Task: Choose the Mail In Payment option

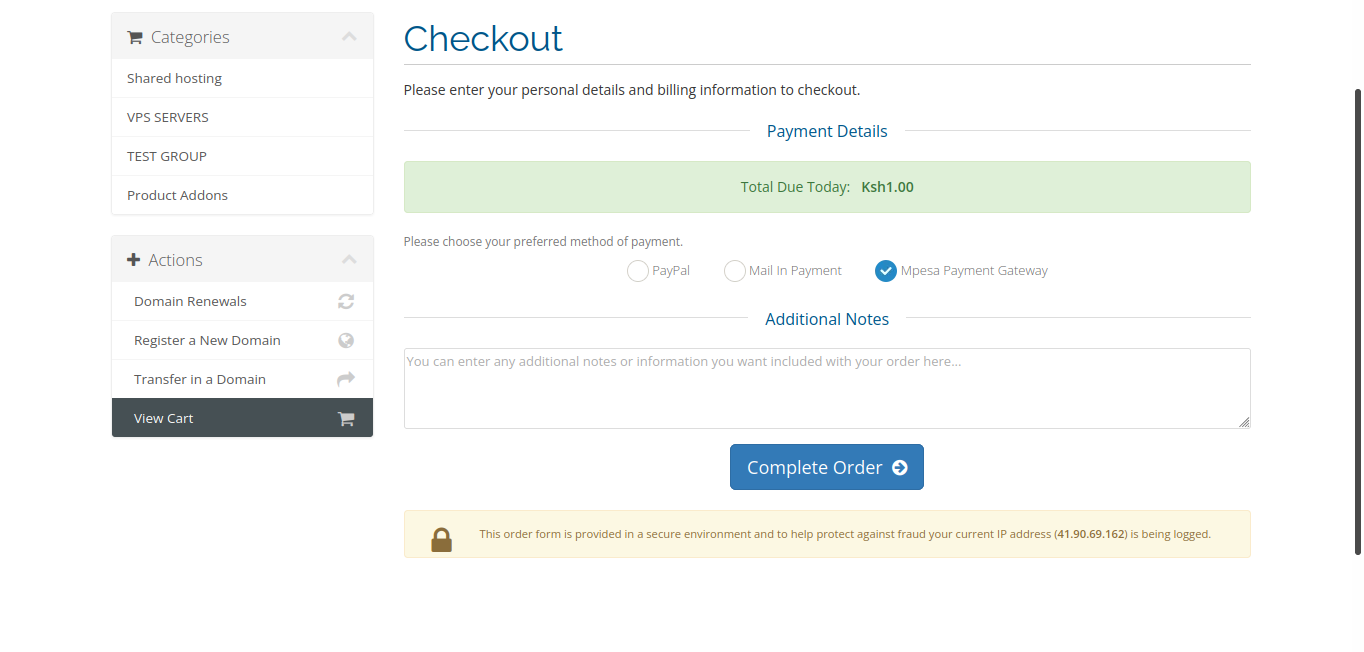Action: tap(735, 271)
